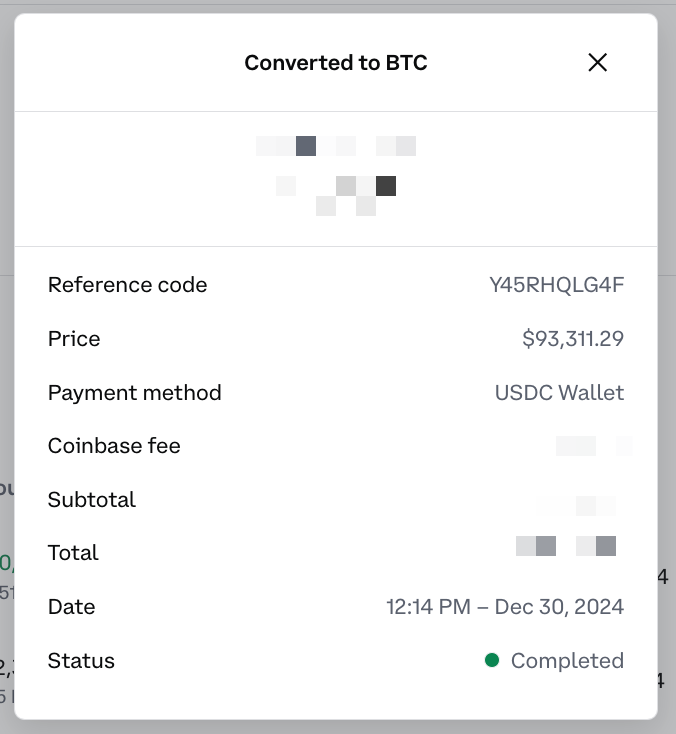Click the blurred Total amount
The width and height of the screenshot is (676, 734).
(x=566, y=546)
